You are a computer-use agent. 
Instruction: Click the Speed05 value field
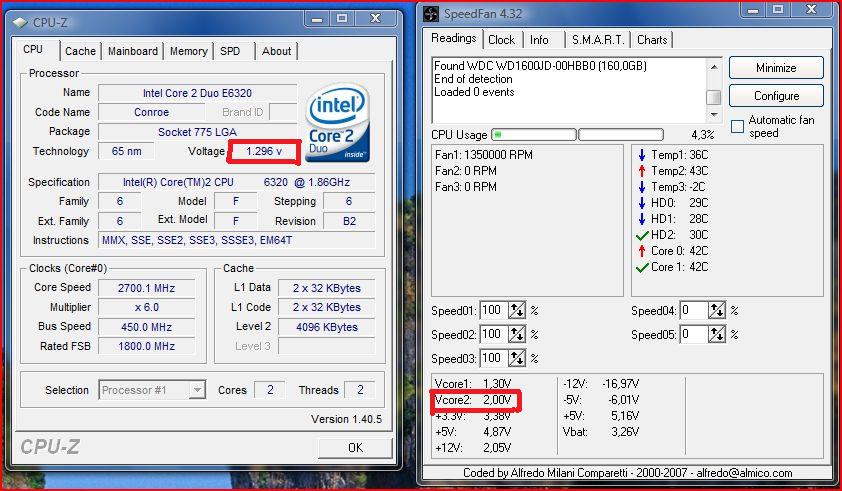(x=694, y=334)
